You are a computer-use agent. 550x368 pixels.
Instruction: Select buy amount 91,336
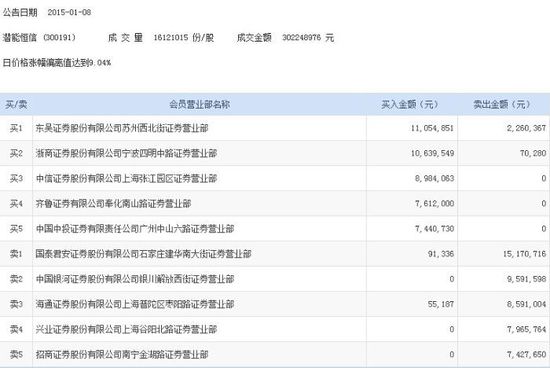(441, 254)
